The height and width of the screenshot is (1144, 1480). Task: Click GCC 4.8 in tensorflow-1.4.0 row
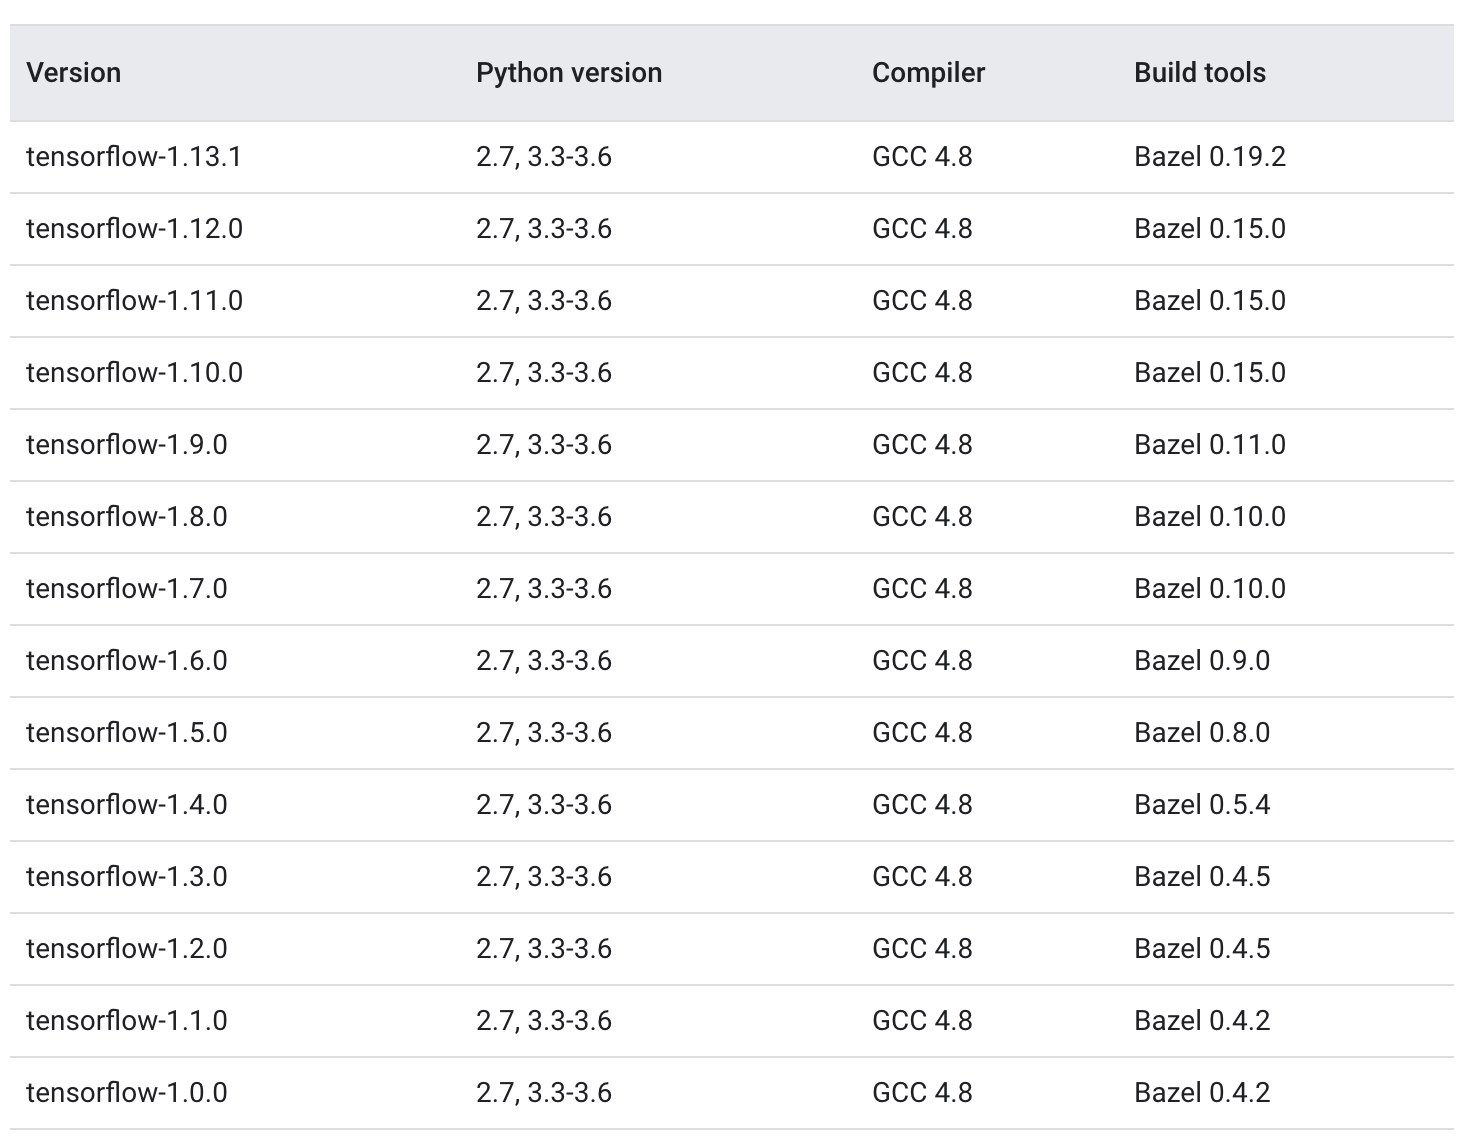[x=922, y=805]
